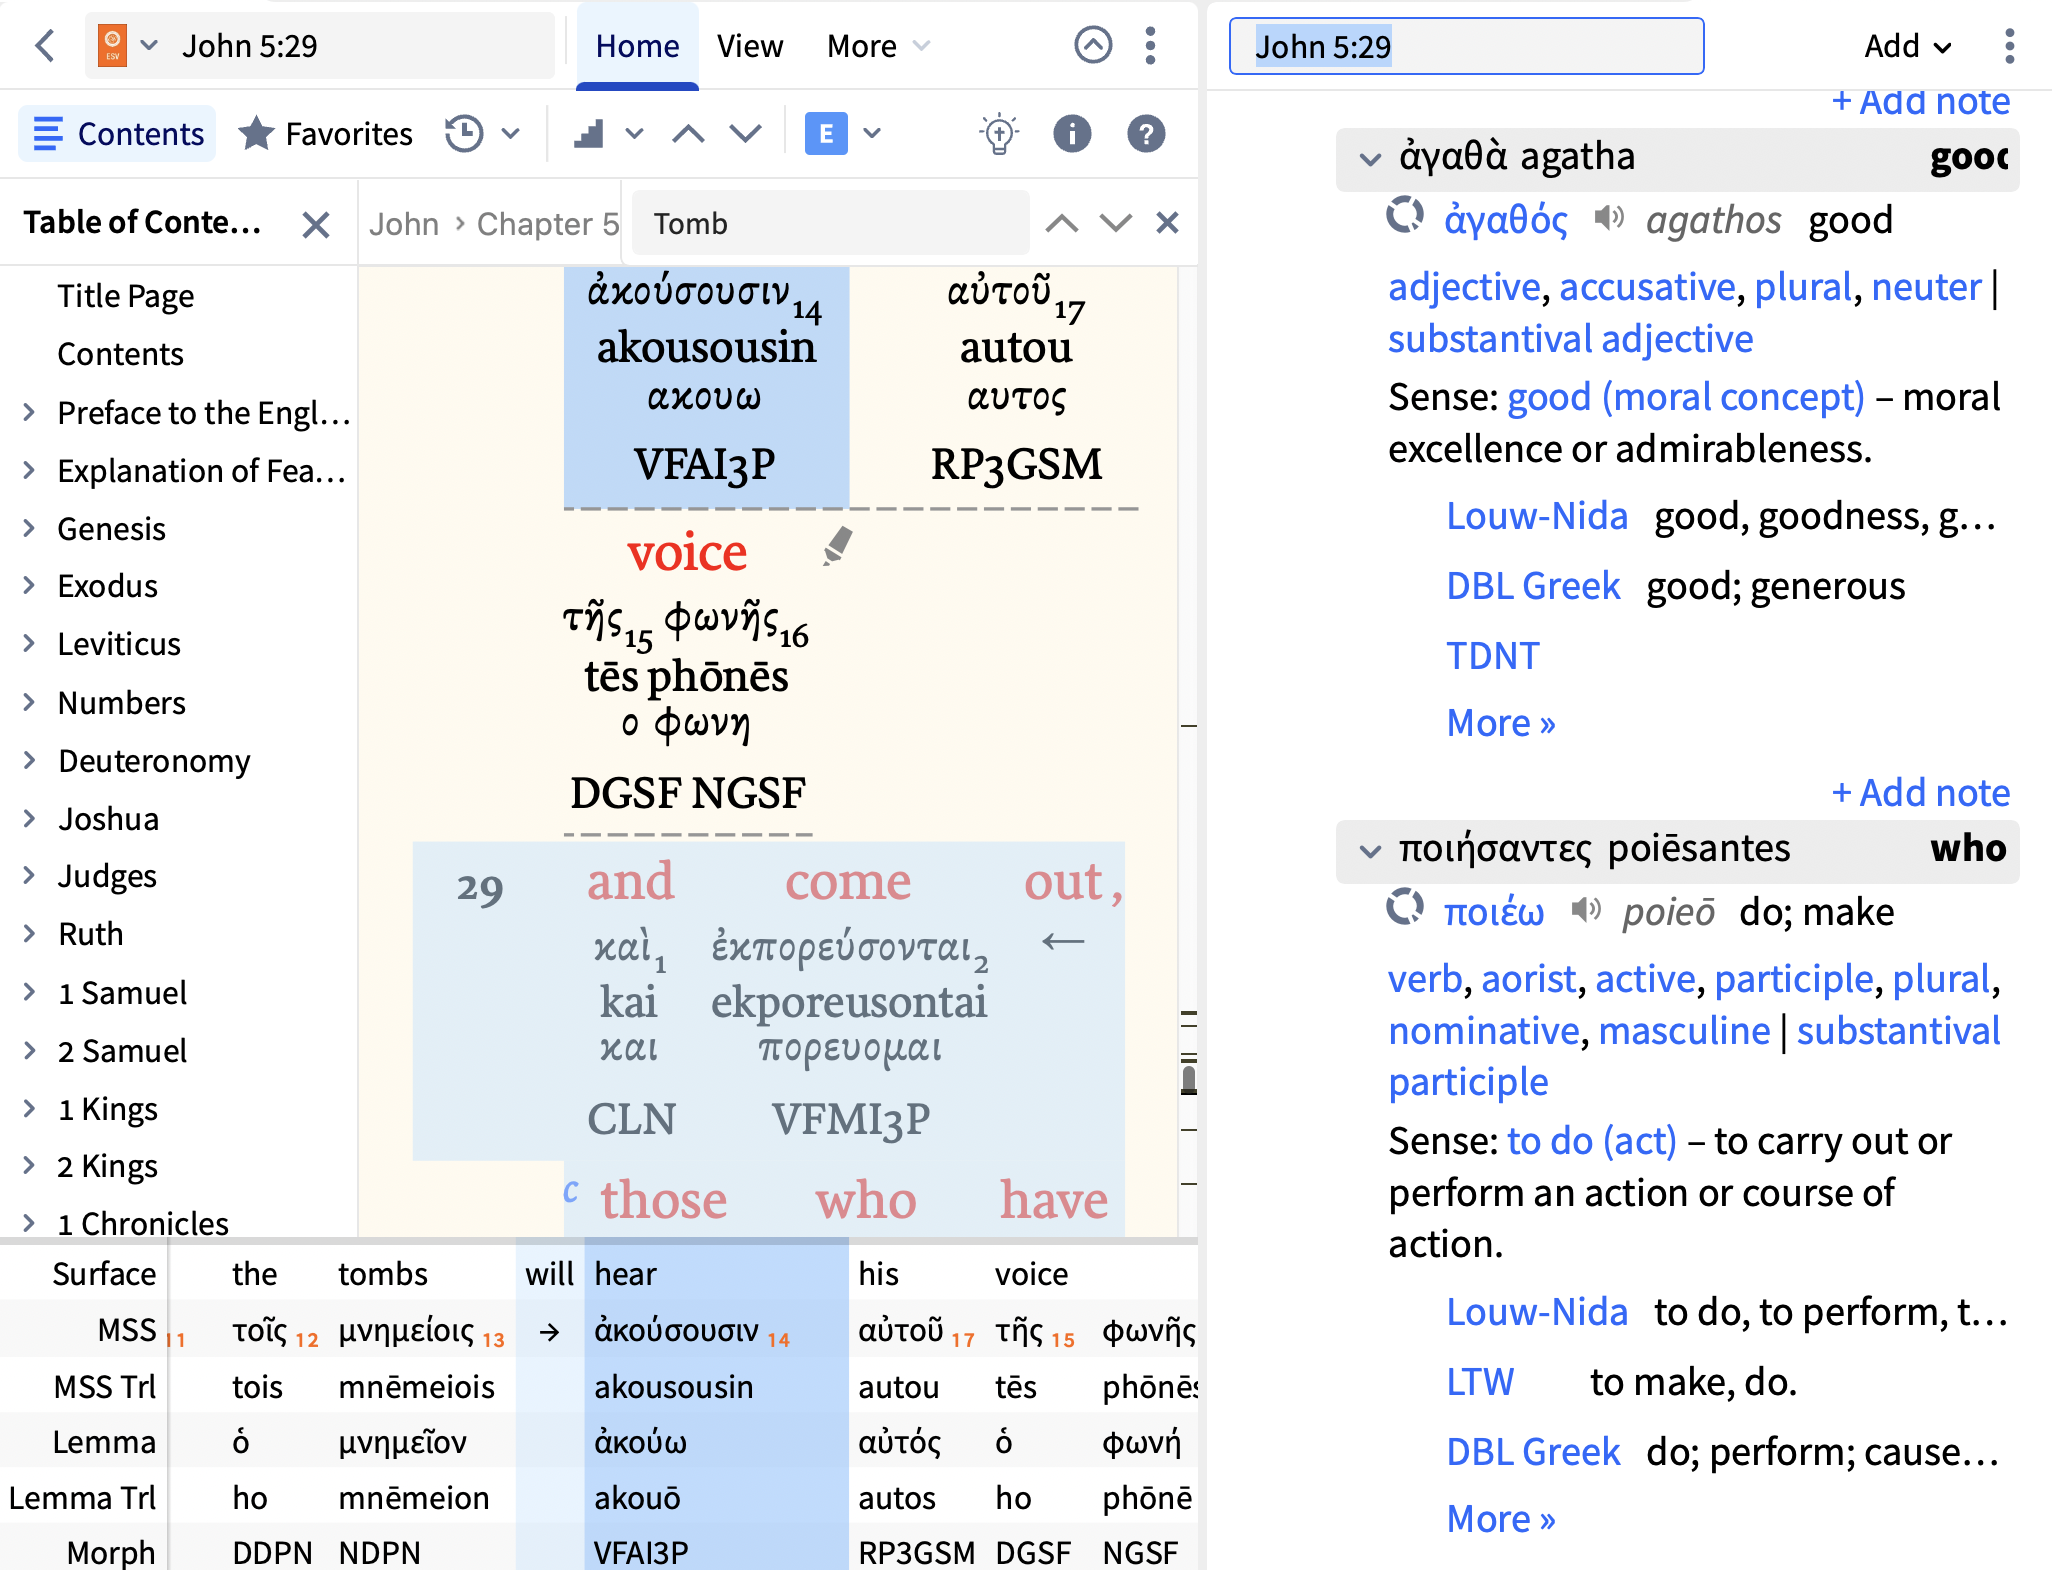This screenshot has height=1570, width=2052.
Task: Click Add note above ποιήσαντες
Action: (1921, 793)
